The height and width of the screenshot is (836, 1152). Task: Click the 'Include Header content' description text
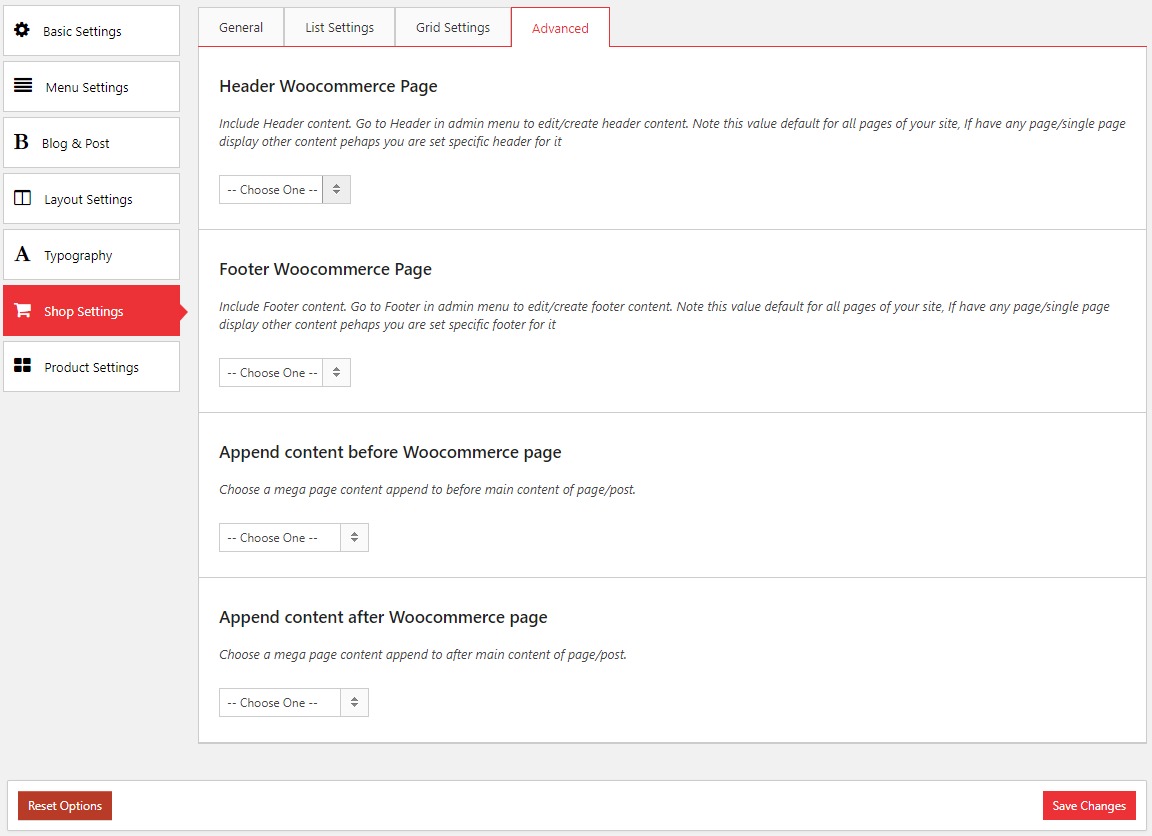click(672, 132)
